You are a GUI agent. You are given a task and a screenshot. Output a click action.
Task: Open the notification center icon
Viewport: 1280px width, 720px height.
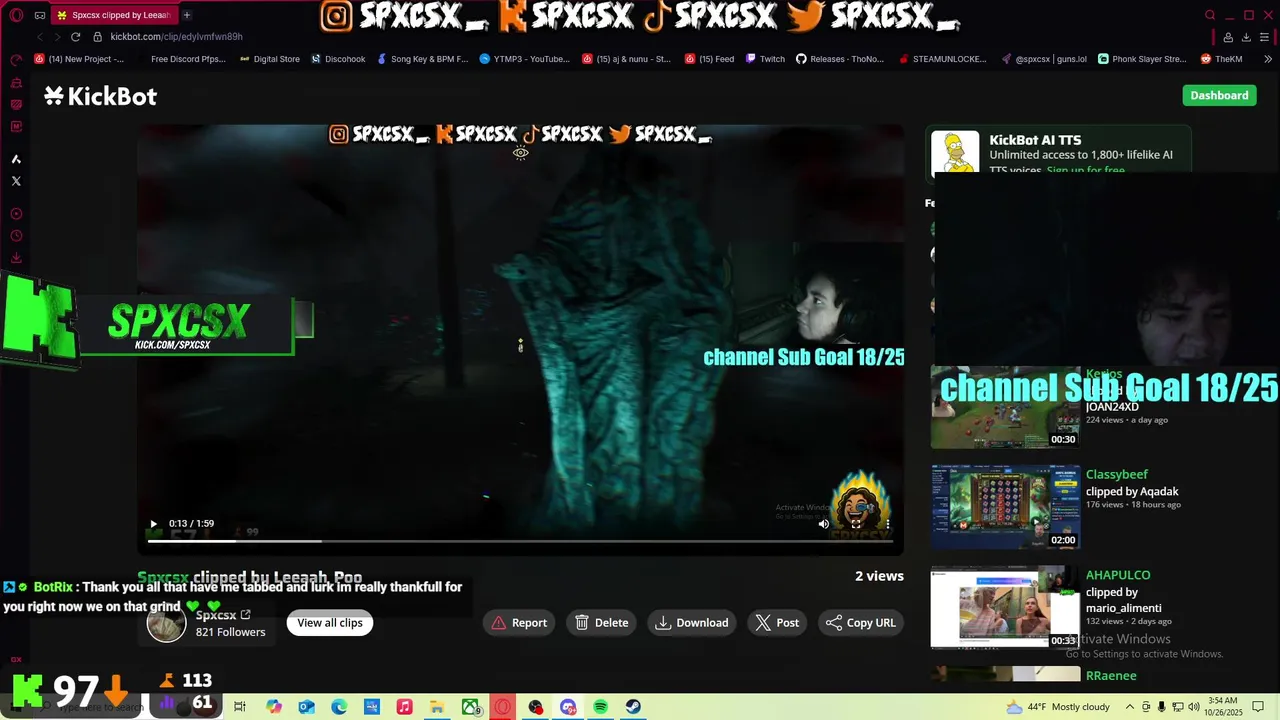coord(1258,707)
